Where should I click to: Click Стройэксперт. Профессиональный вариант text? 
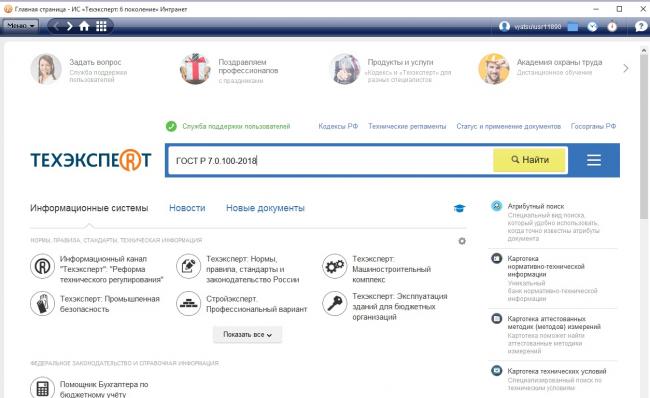tap(257, 304)
